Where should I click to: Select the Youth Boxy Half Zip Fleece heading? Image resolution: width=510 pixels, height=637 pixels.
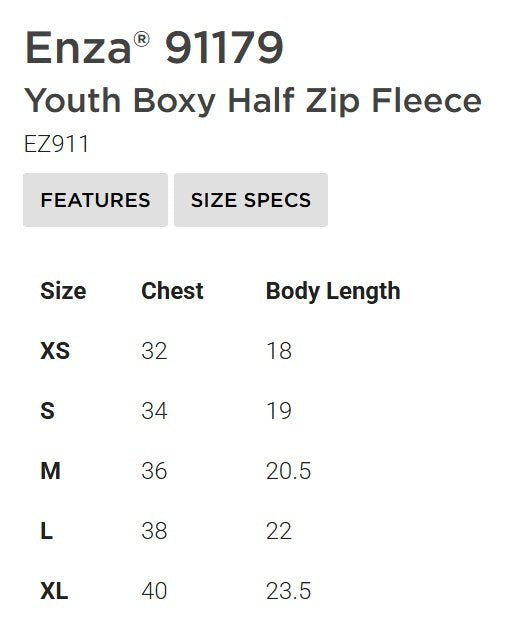click(x=253, y=101)
